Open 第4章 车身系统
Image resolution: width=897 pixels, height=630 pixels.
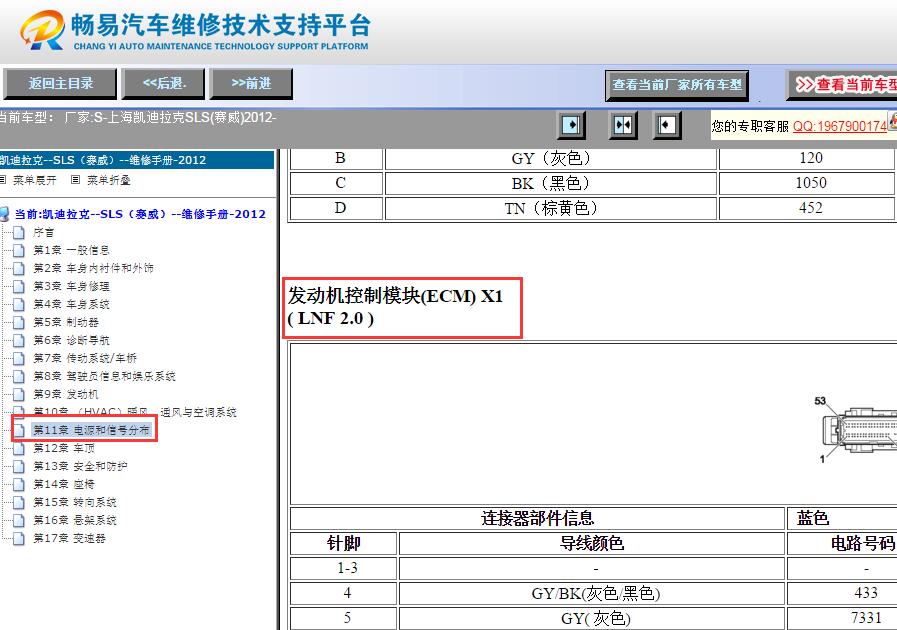[x=71, y=304]
